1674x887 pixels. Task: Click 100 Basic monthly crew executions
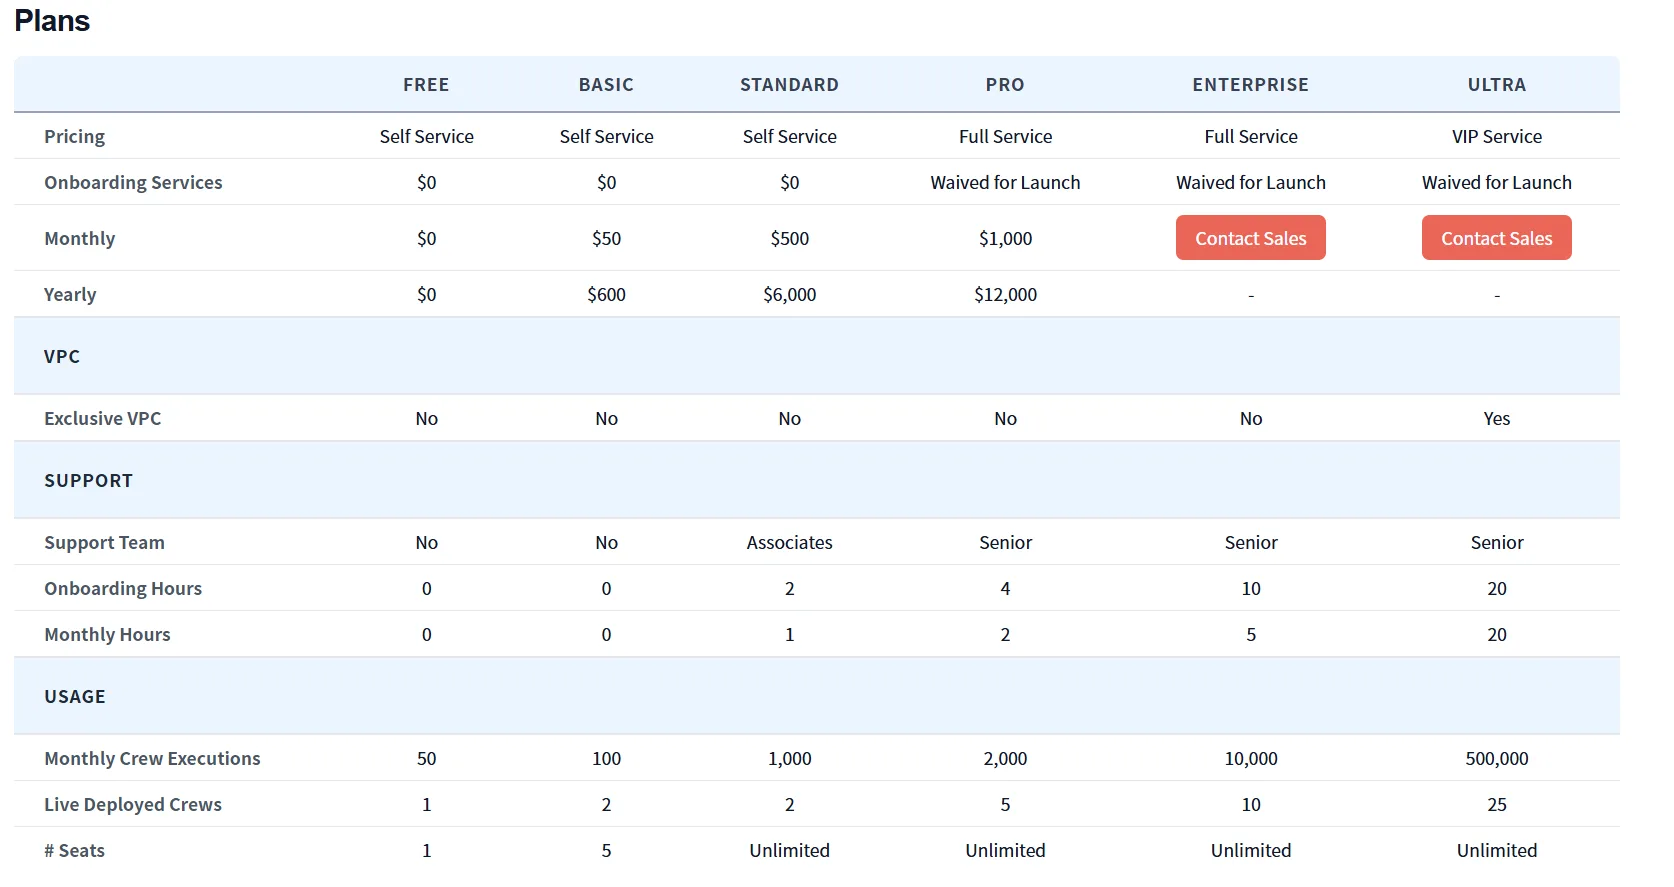coord(606,759)
